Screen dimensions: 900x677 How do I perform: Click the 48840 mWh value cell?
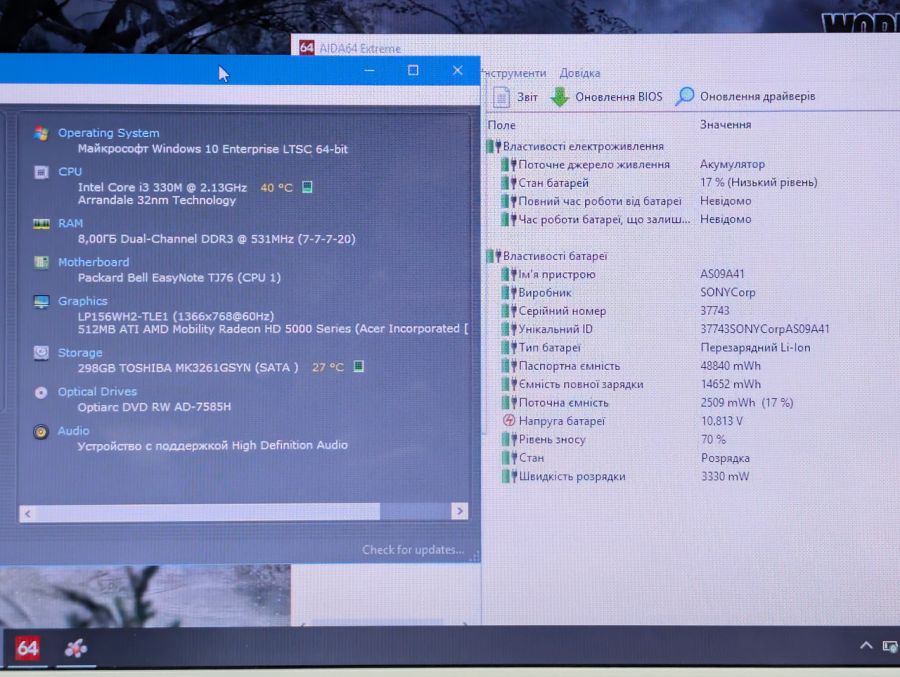point(730,365)
